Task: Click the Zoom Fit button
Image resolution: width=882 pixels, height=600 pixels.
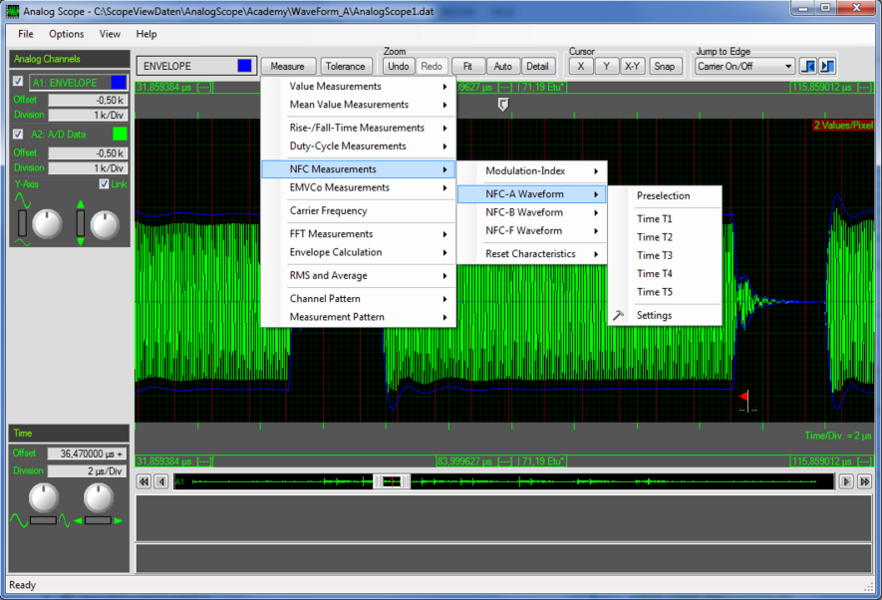Action: tap(467, 66)
